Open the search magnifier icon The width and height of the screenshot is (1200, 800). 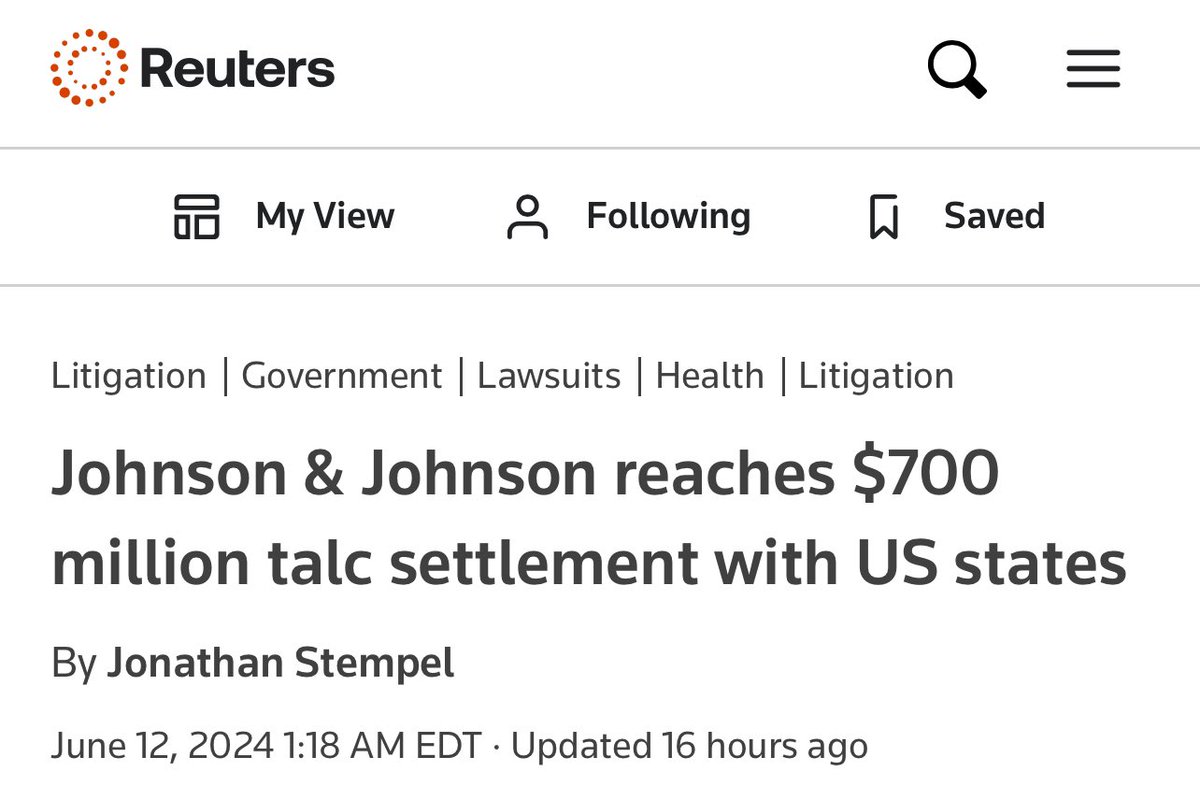(956, 68)
